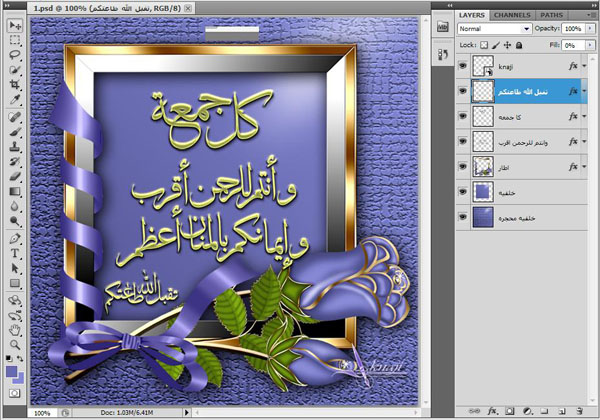This screenshot has width=600, height=420.
Task: Select the Hand tool
Action: point(15,328)
